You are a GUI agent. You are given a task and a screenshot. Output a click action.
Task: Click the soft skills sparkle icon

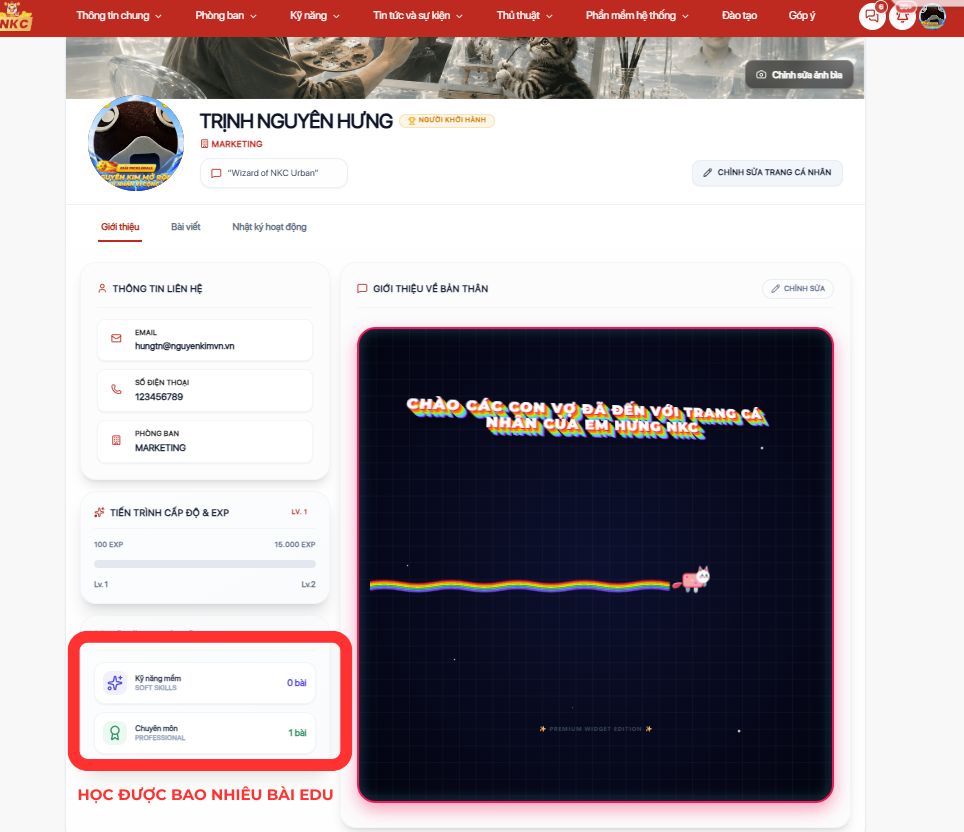[115, 683]
